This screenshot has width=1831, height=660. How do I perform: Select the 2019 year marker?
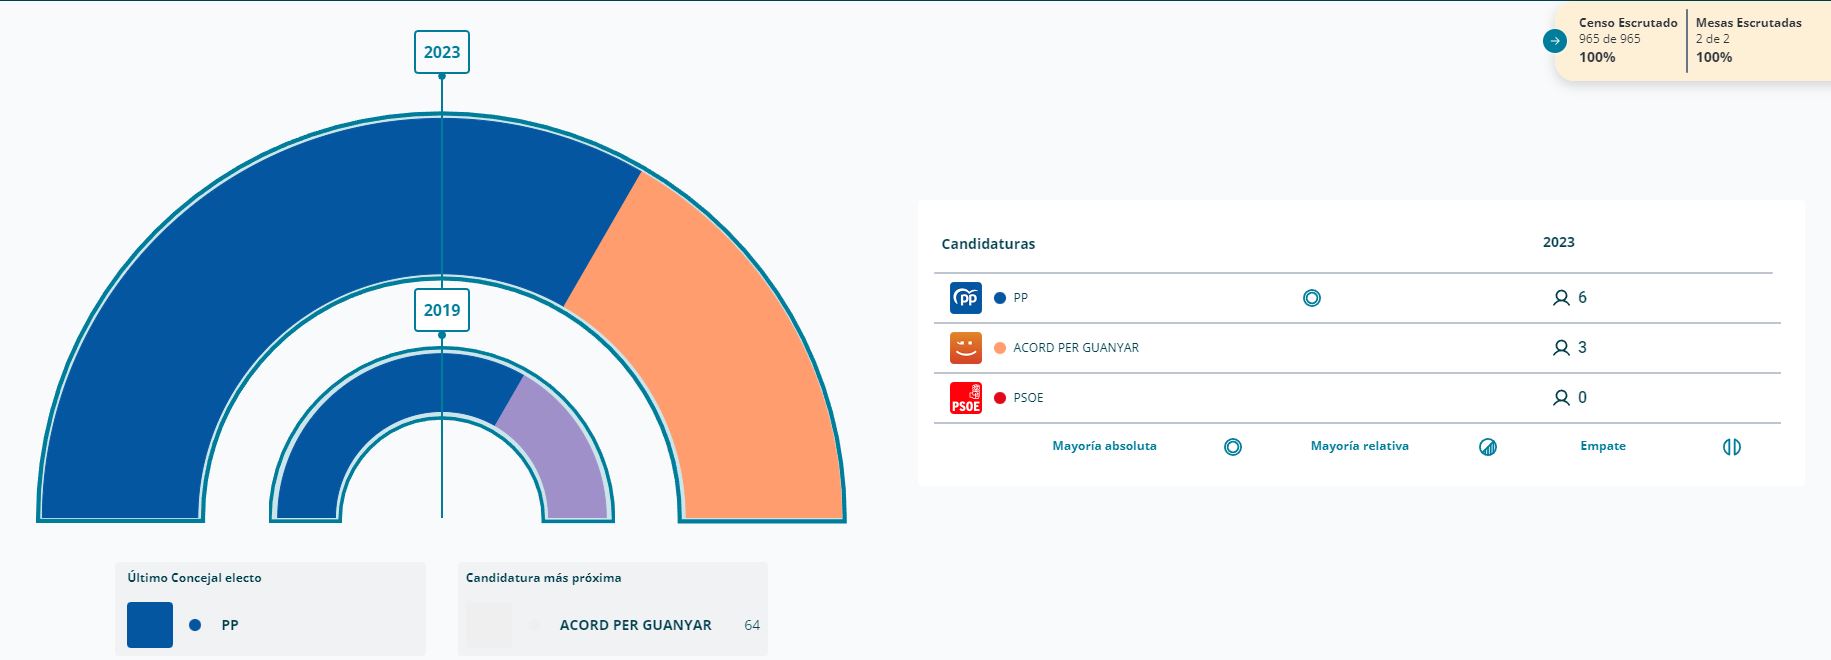tap(442, 310)
